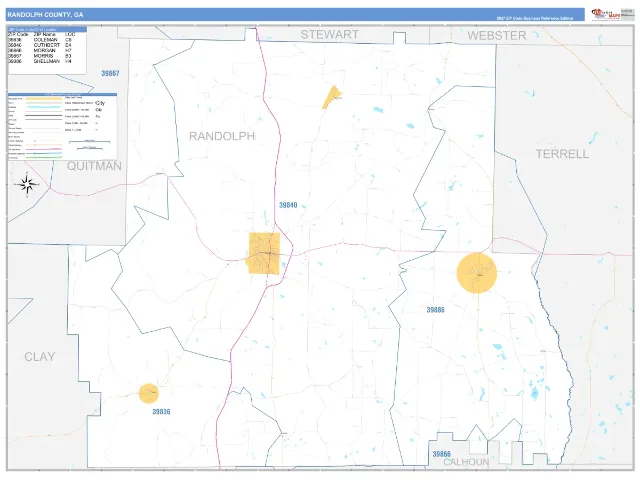Click the green line swatch at legend bottom
This screenshot has height=480, width=640.
click(44, 157)
